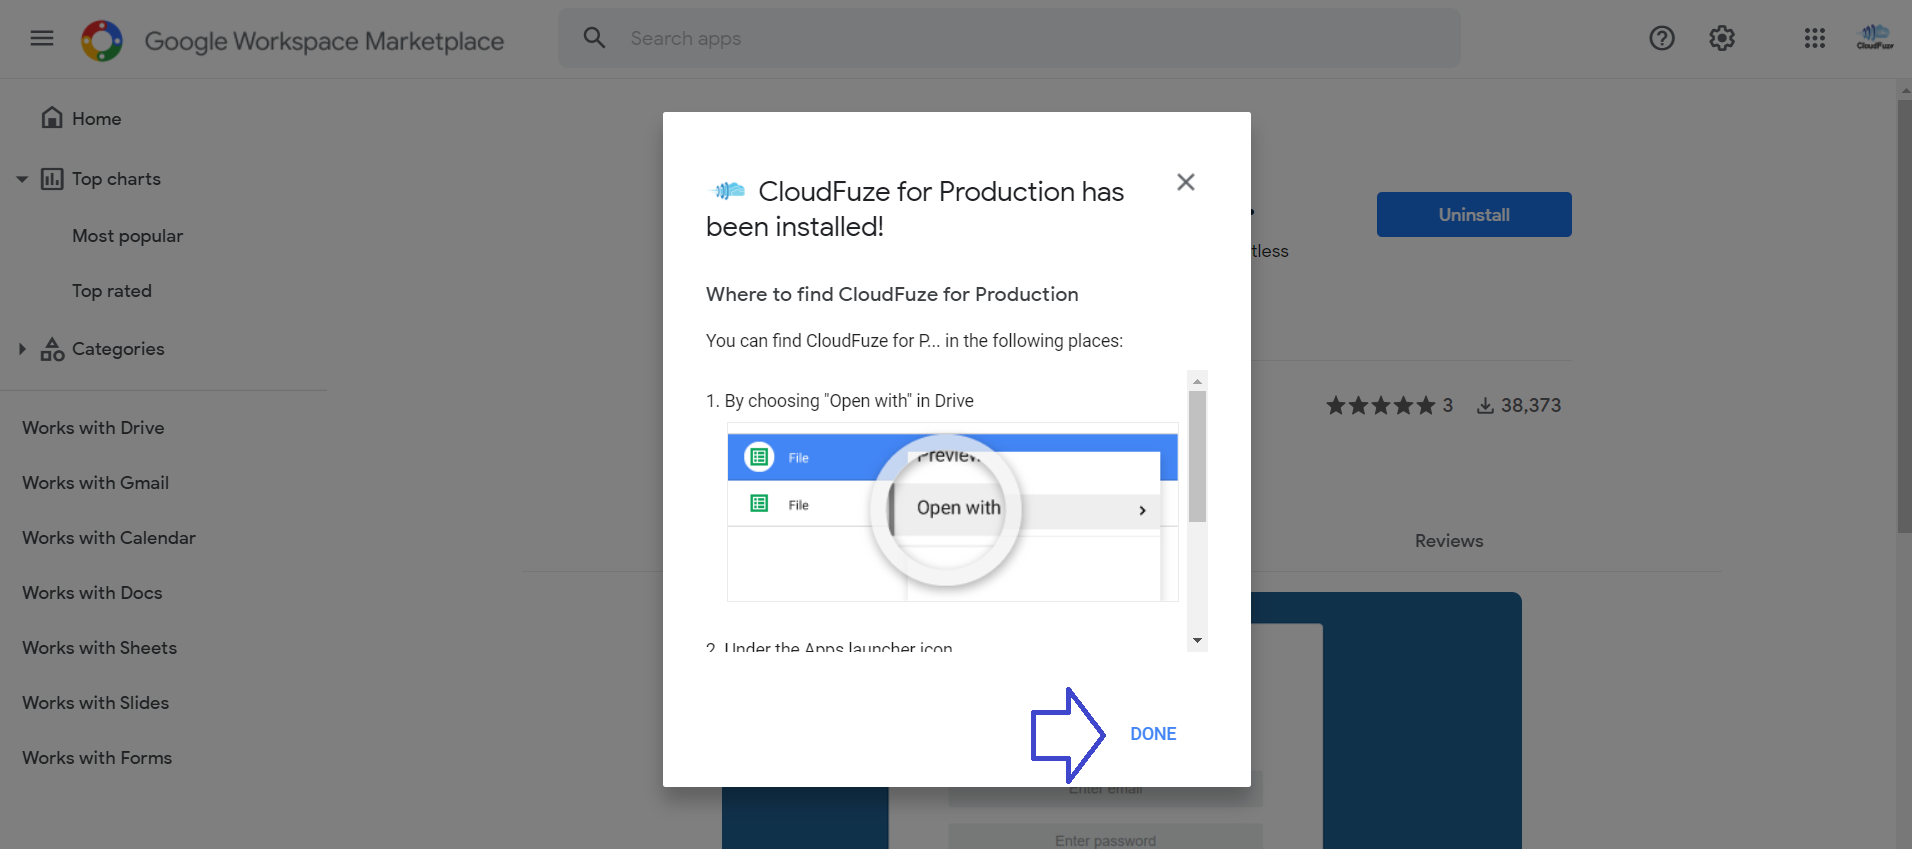Click the CloudFuze icon in dialog title
Screen dimensions: 1912x849
(728, 191)
